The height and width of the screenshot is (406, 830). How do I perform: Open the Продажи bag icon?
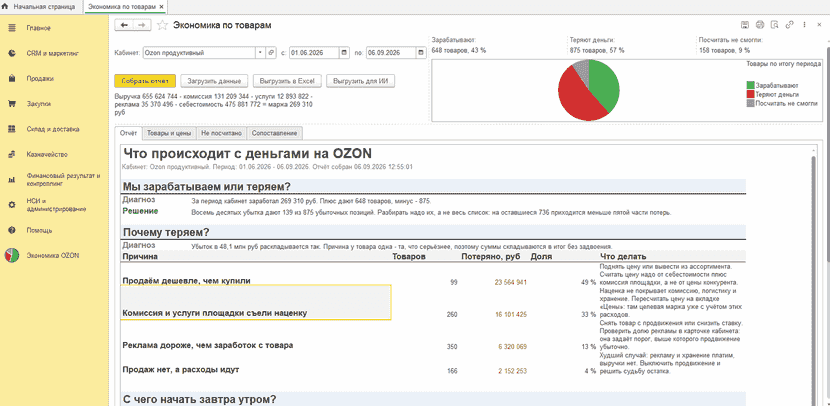(12, 79)
